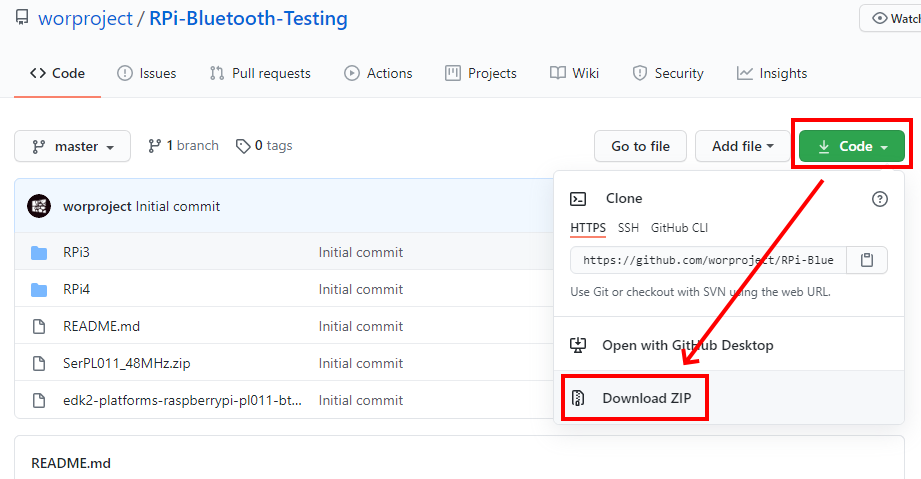Viewport: 921px width, 479px height.
Task: Open the Pull requests tab
Action: pos(260,73)
